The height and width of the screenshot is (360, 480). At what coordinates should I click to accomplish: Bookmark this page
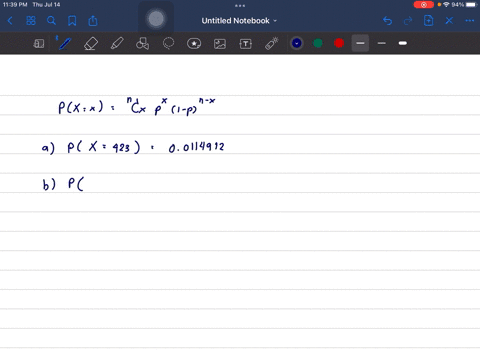72,21
